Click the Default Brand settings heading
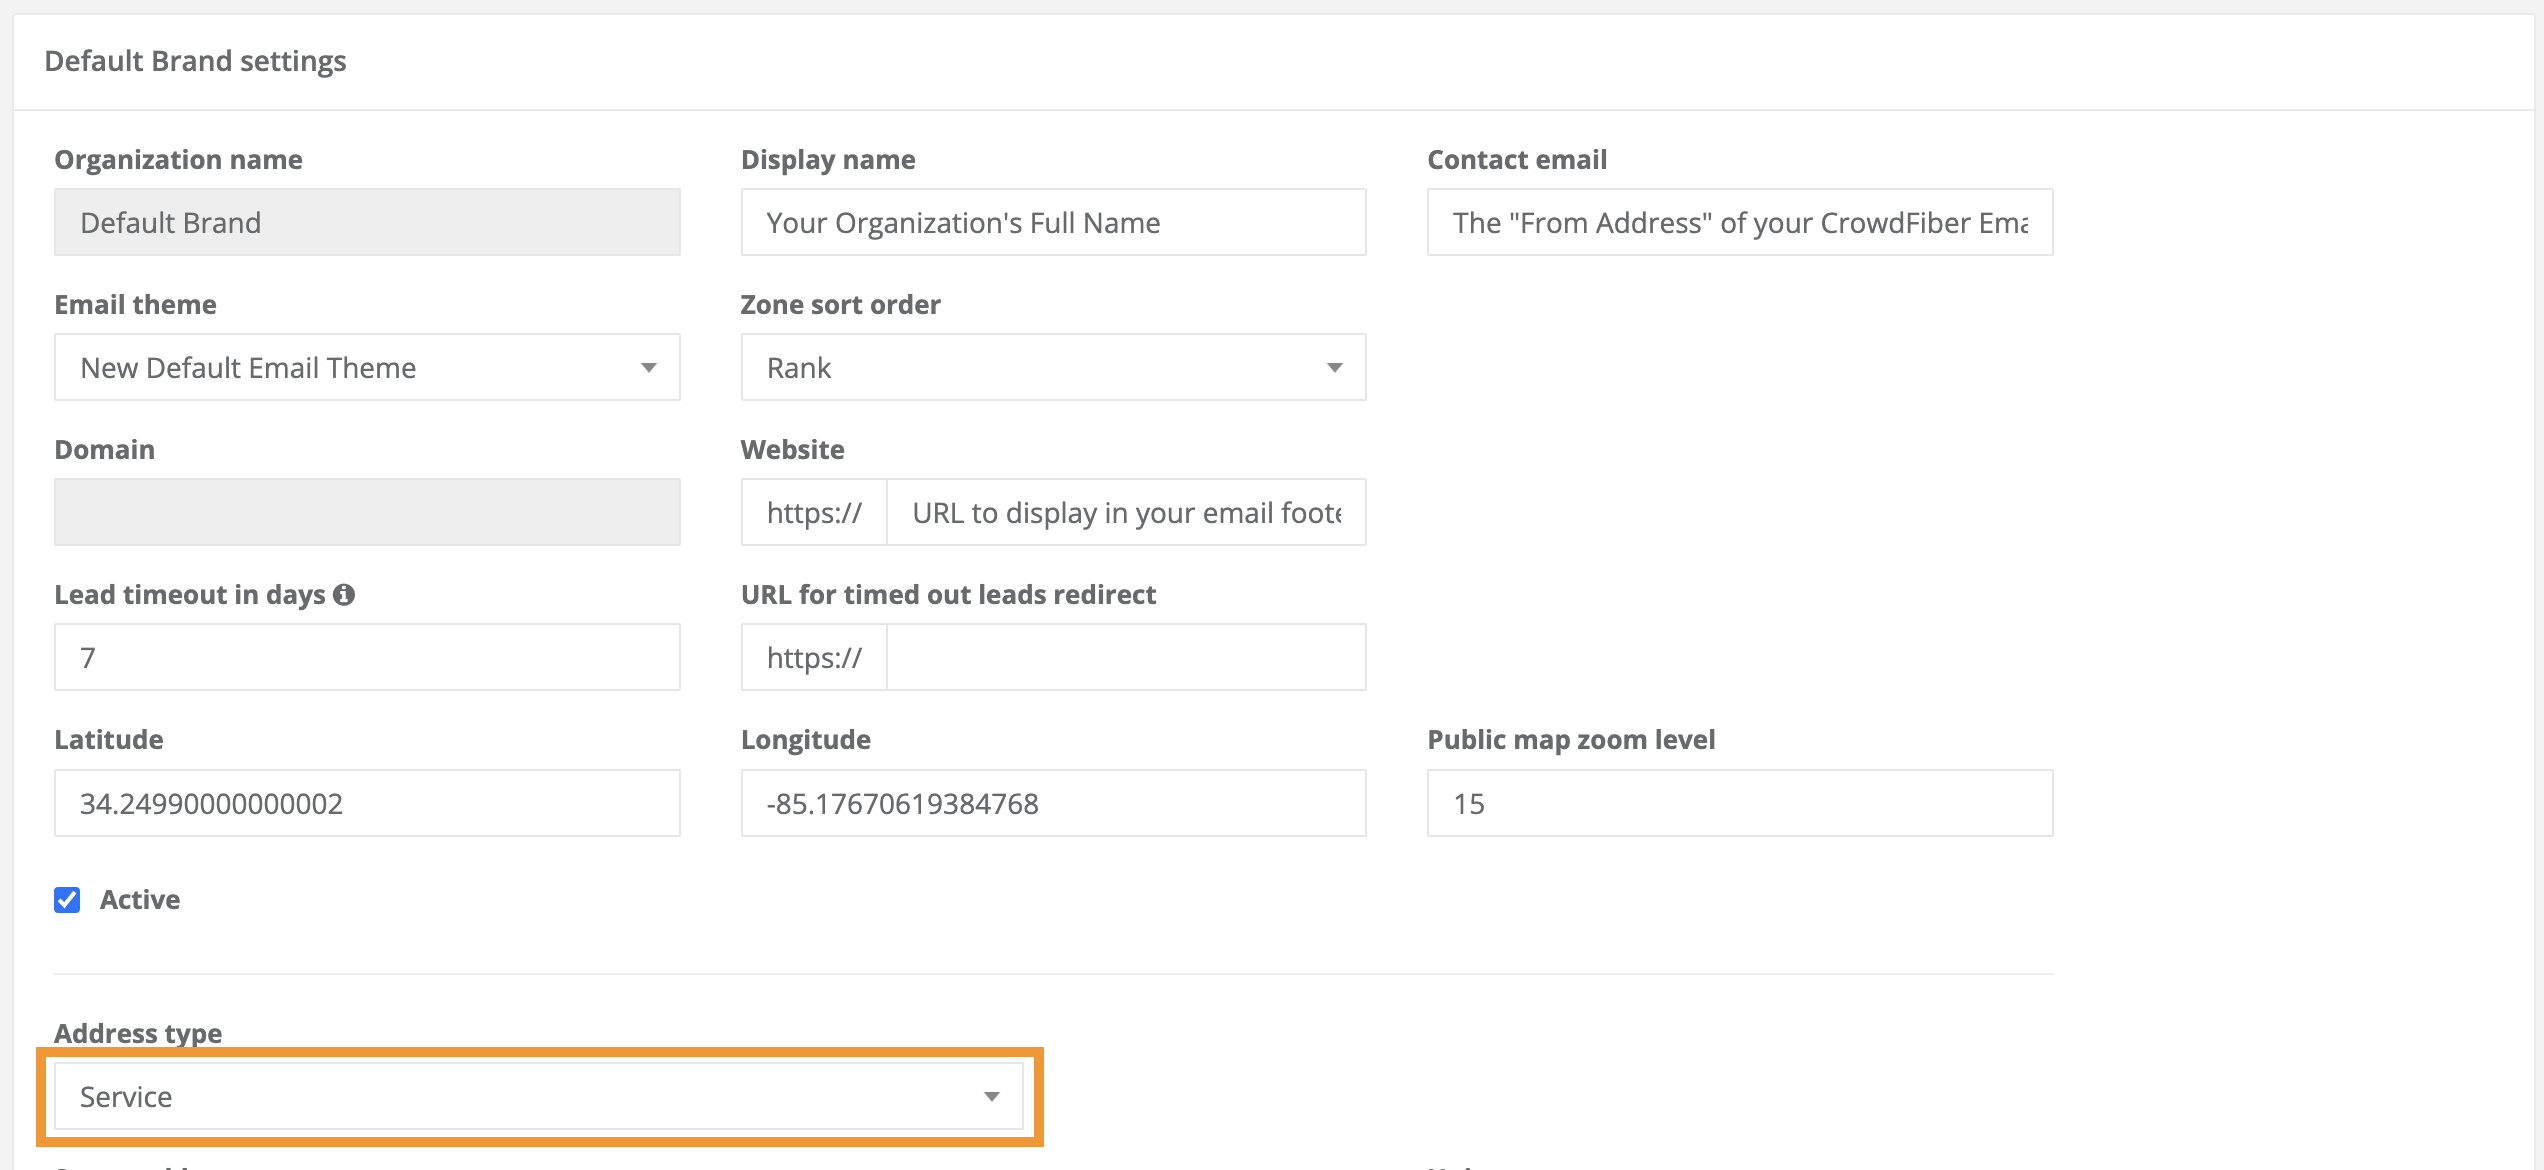The image size is (2544, 1170). pyautogui.click(x=194, y=60)
